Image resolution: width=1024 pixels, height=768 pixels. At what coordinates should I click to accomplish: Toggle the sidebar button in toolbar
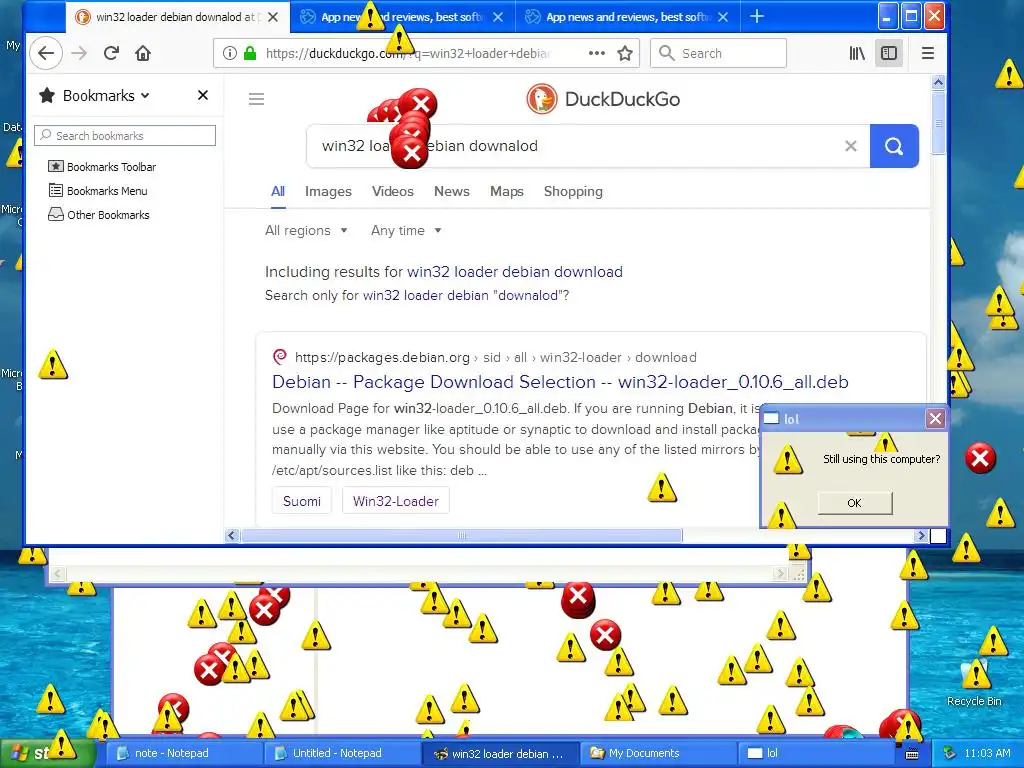889,54
